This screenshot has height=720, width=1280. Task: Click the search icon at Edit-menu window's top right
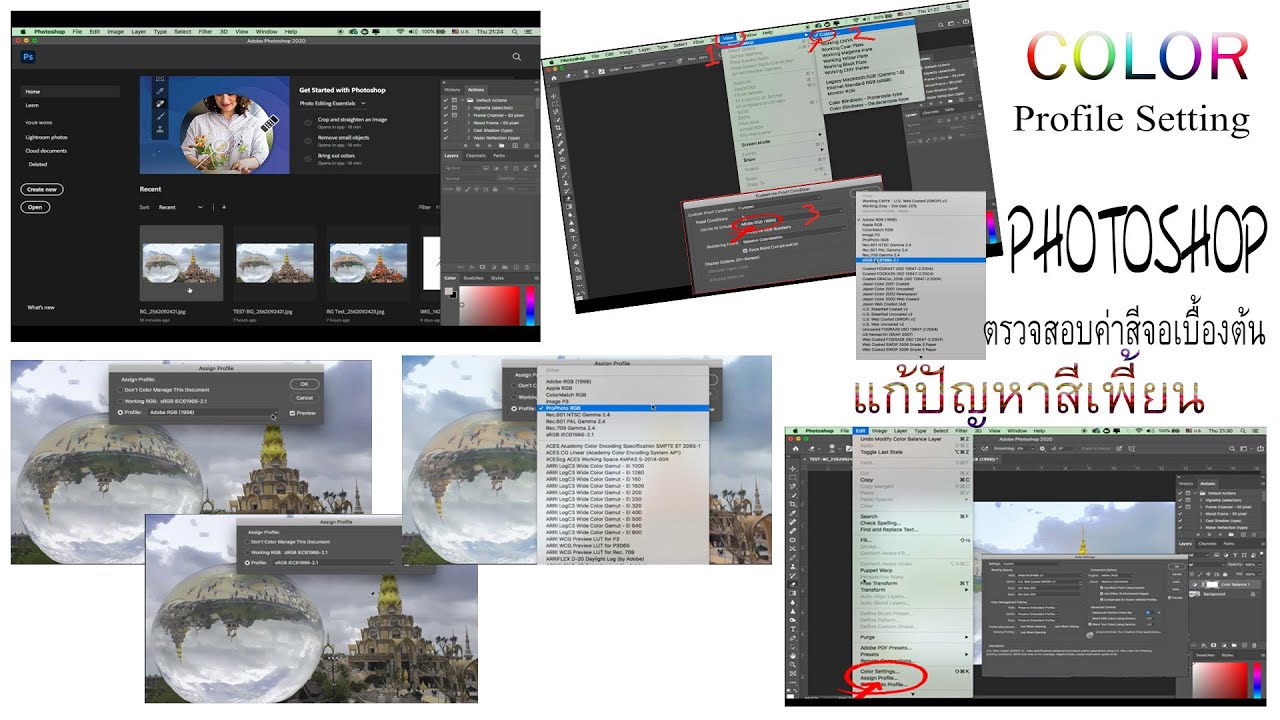click(1232, 449)
